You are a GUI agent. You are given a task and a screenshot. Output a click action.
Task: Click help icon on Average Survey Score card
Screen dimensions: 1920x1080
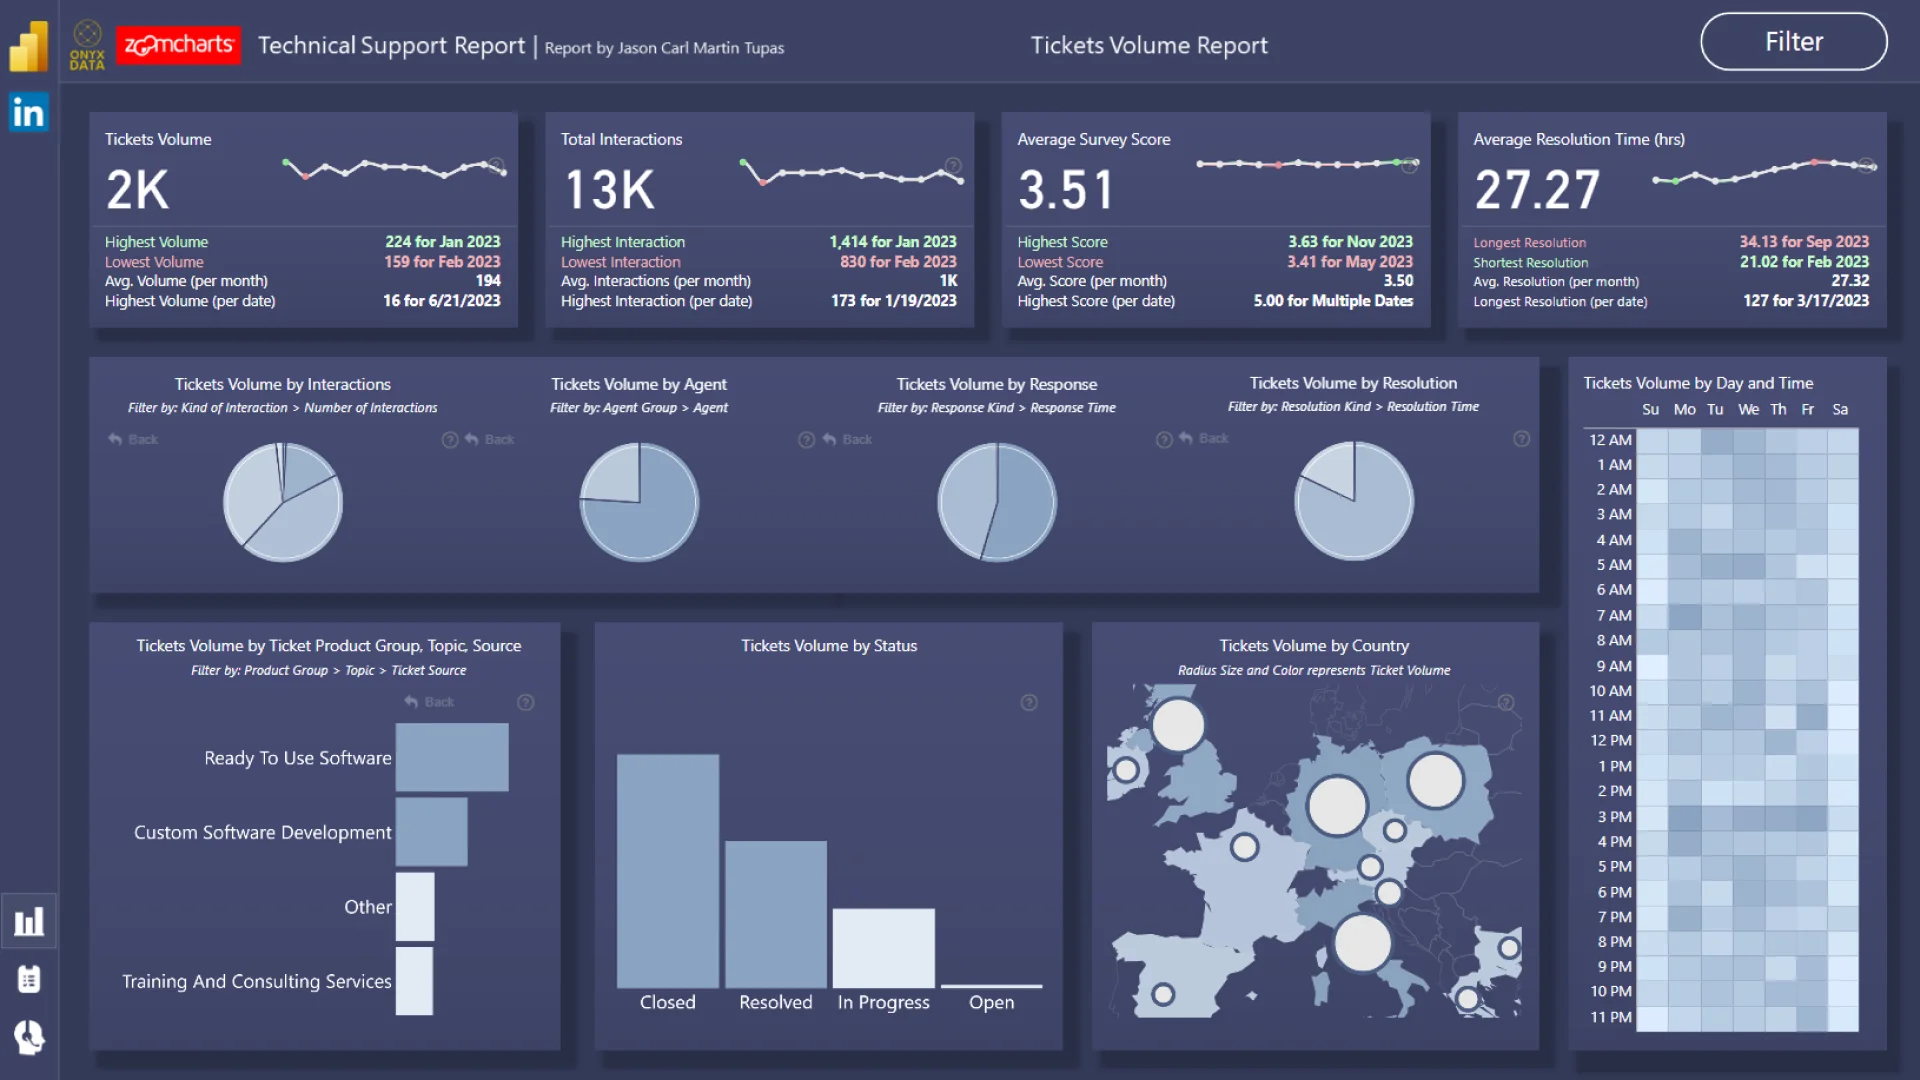click(1409, 165)
